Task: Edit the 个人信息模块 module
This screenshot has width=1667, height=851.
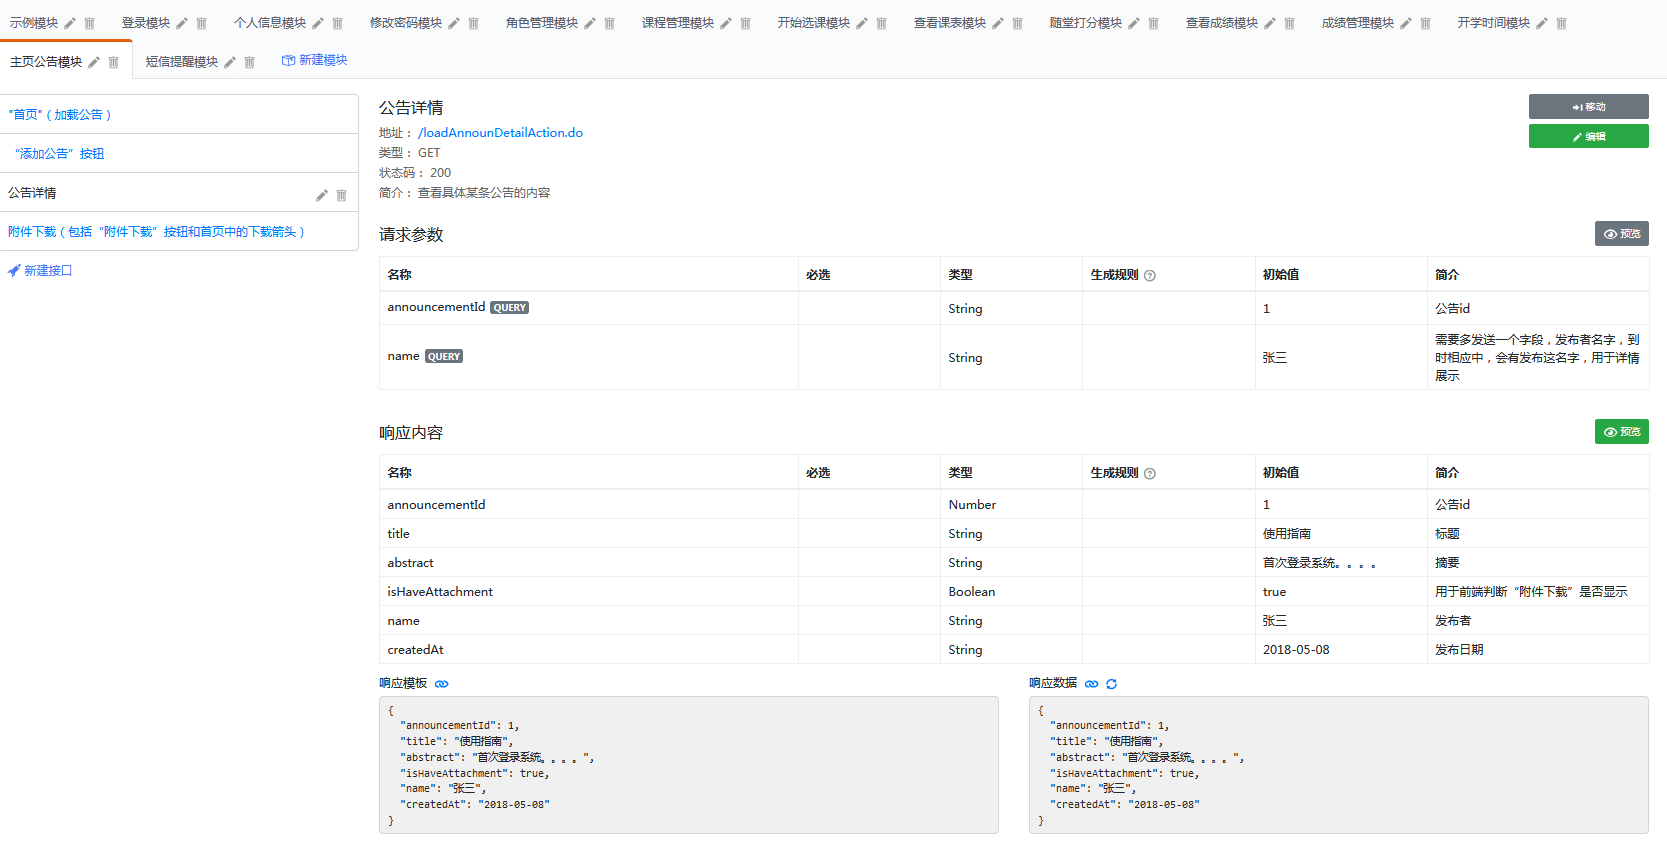Action: point(318,23)
